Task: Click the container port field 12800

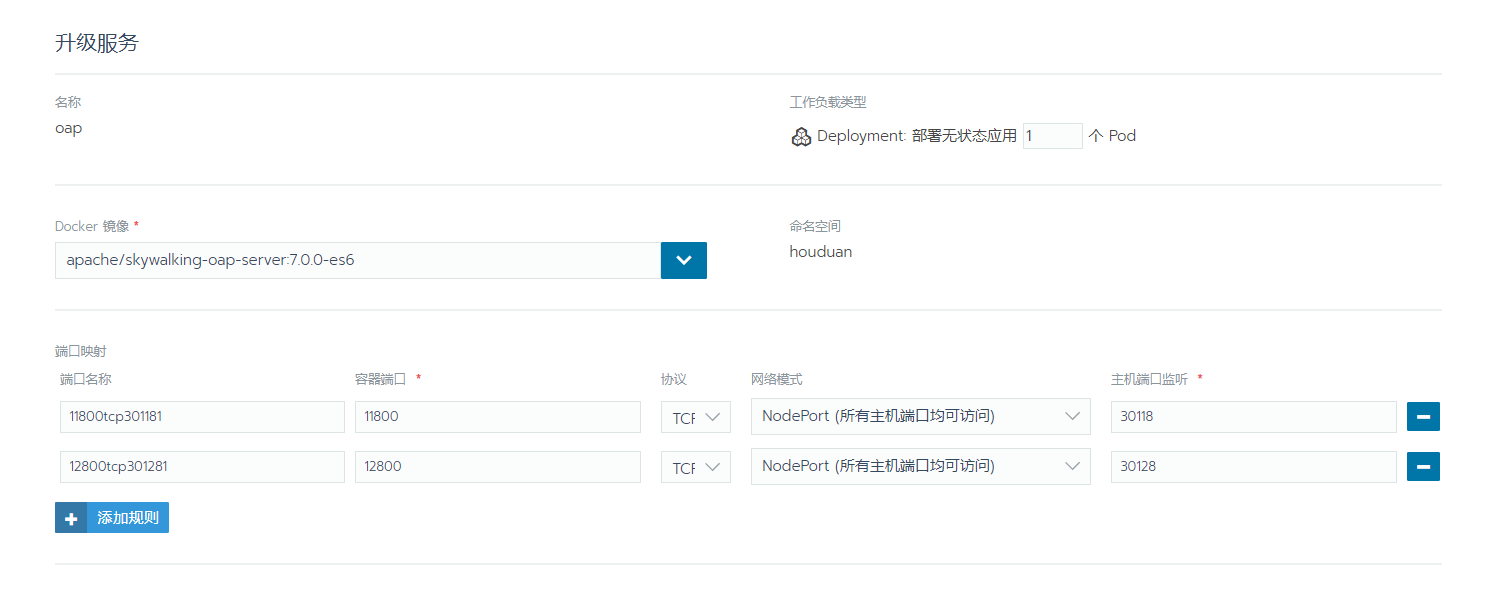Action: [x=498, y=467]
